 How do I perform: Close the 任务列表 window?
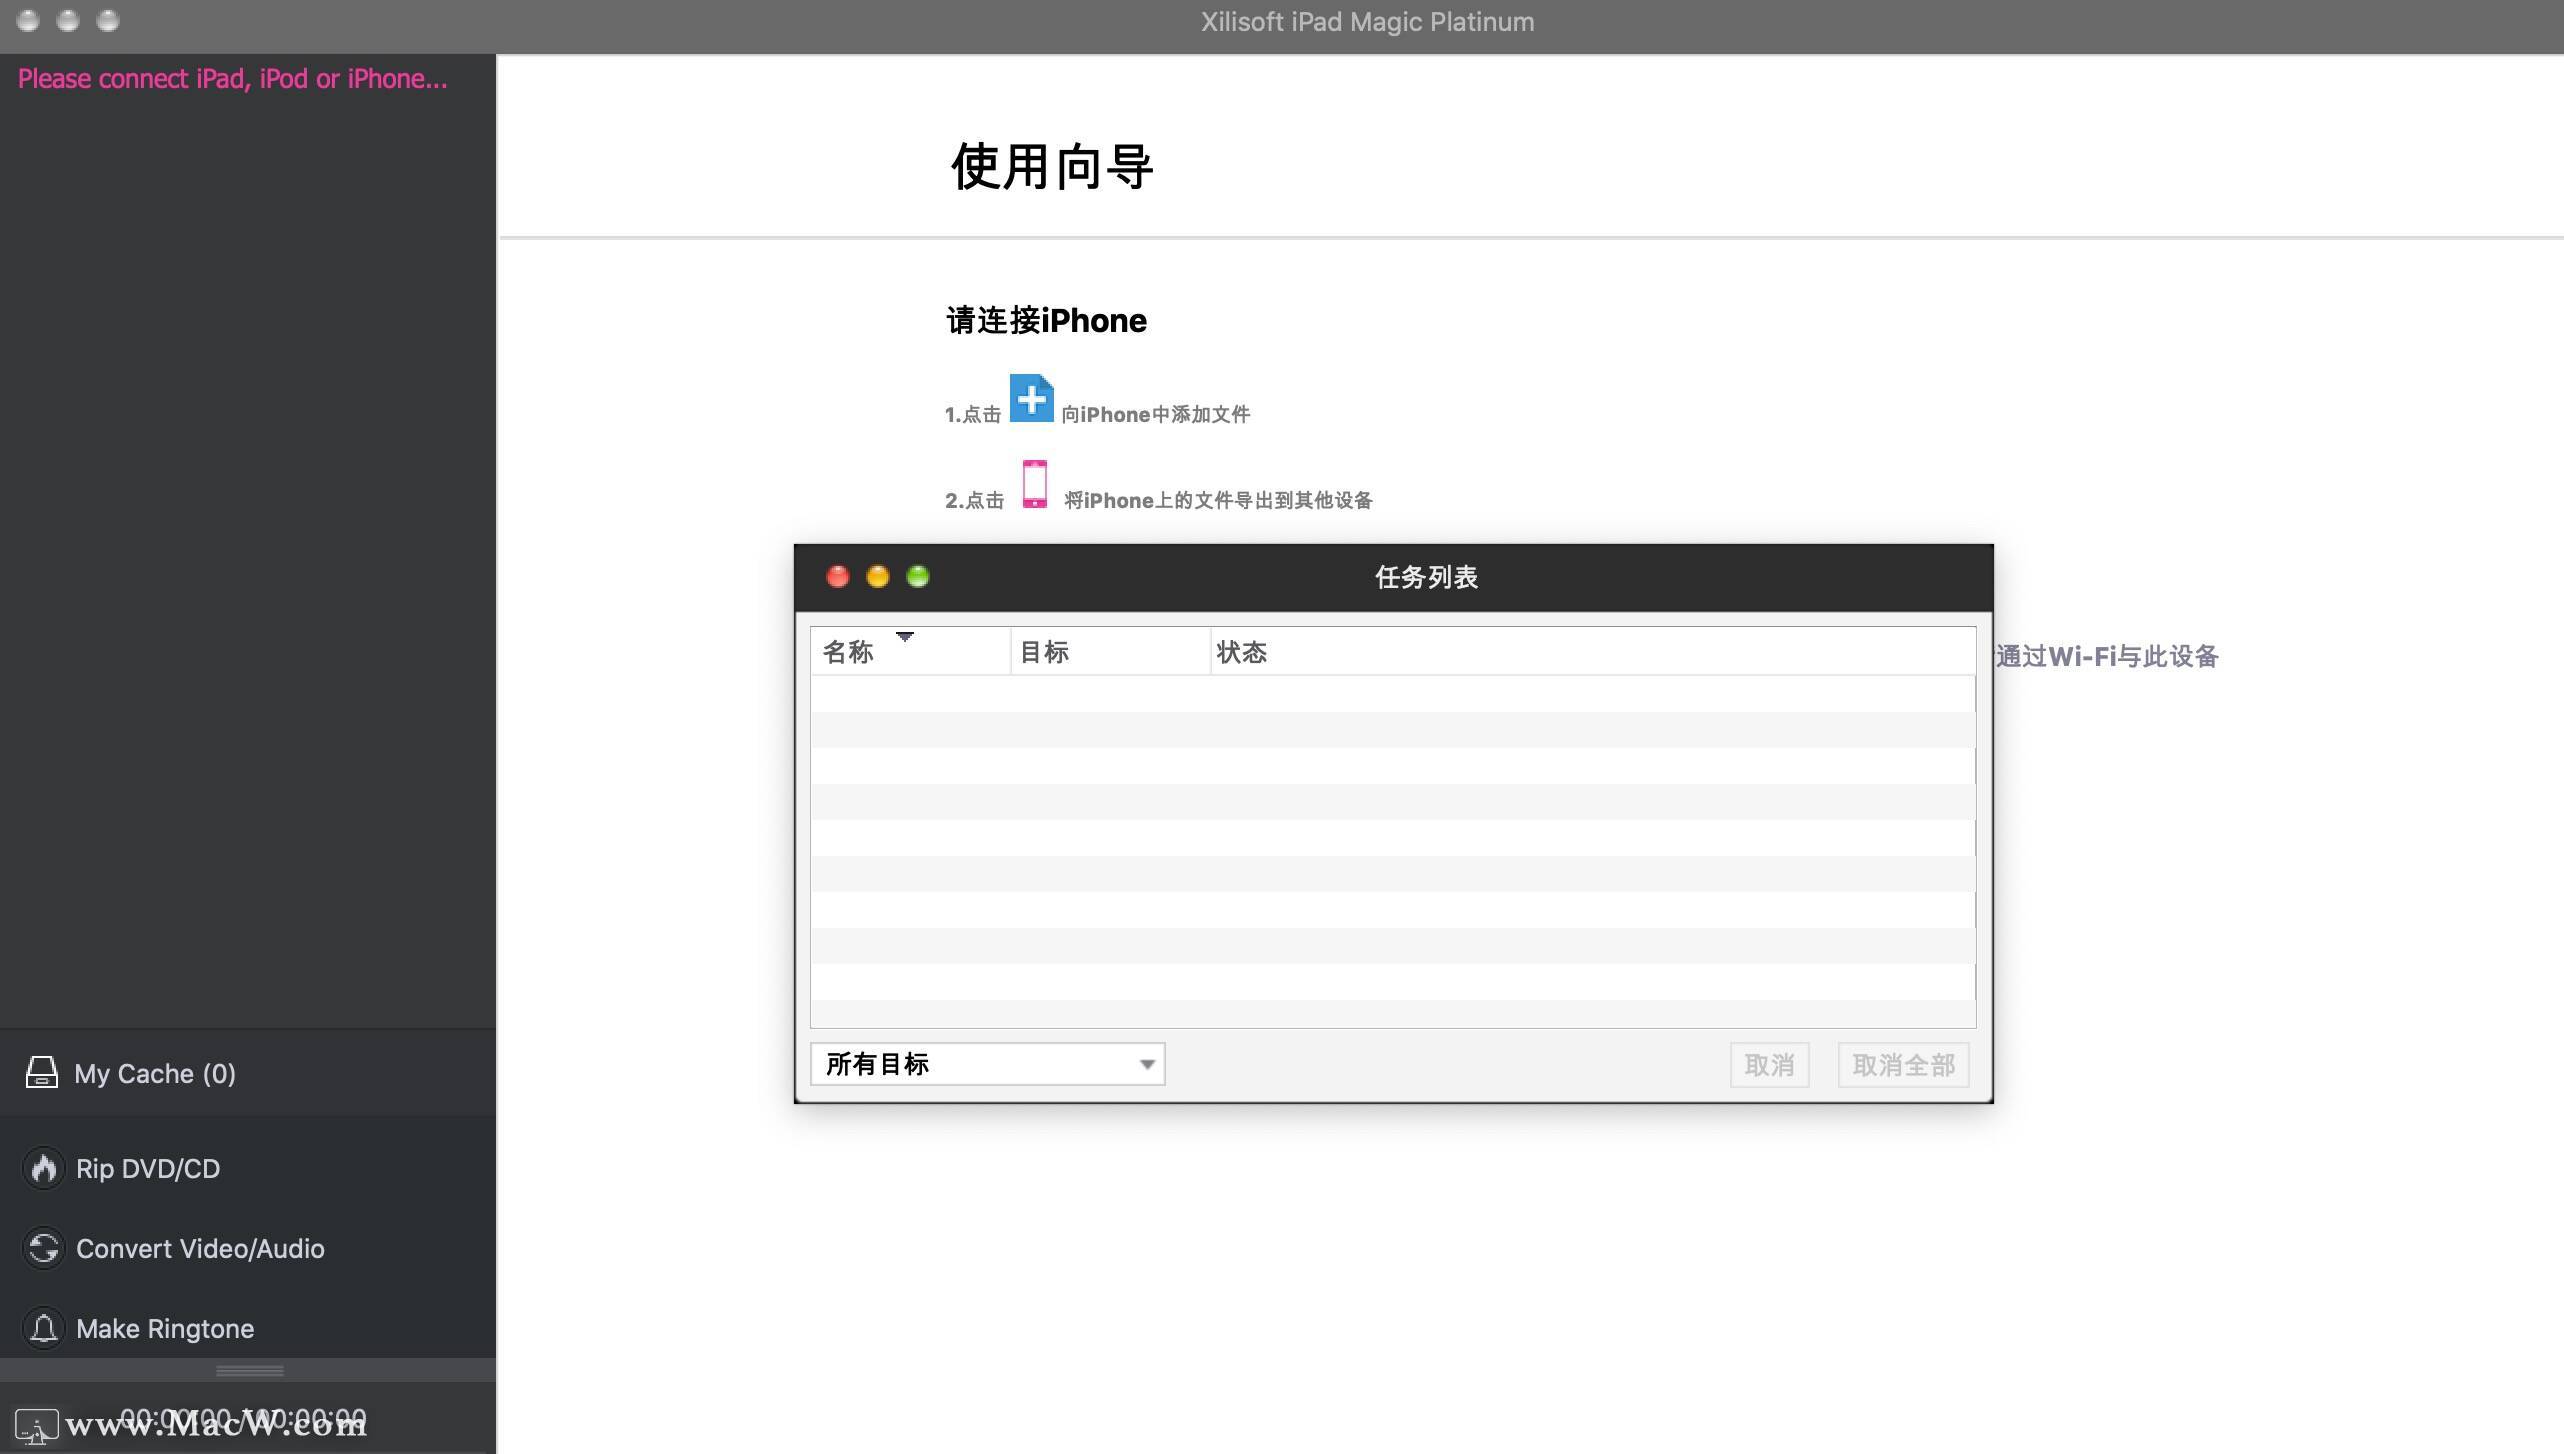coord(838,577)
